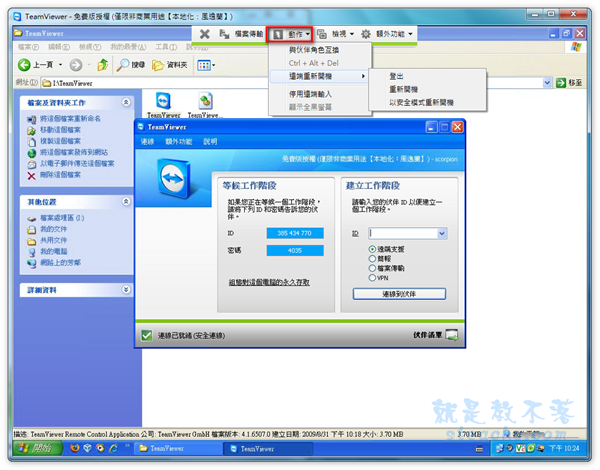Collapse the 檔案及資料夾工作 panel chevron
The height and width of the screenshot is (470, 600).
pos(126,102)
